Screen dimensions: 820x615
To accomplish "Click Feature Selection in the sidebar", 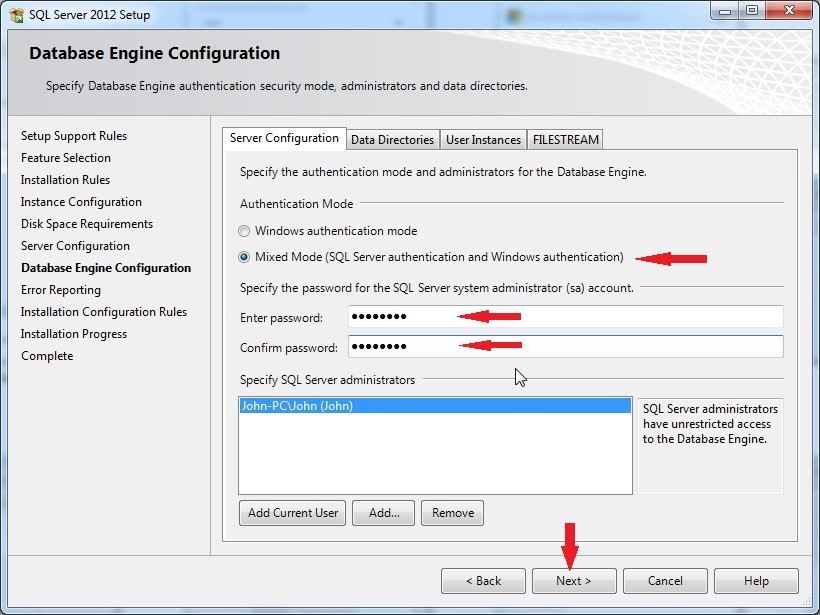I will [66, 158].
